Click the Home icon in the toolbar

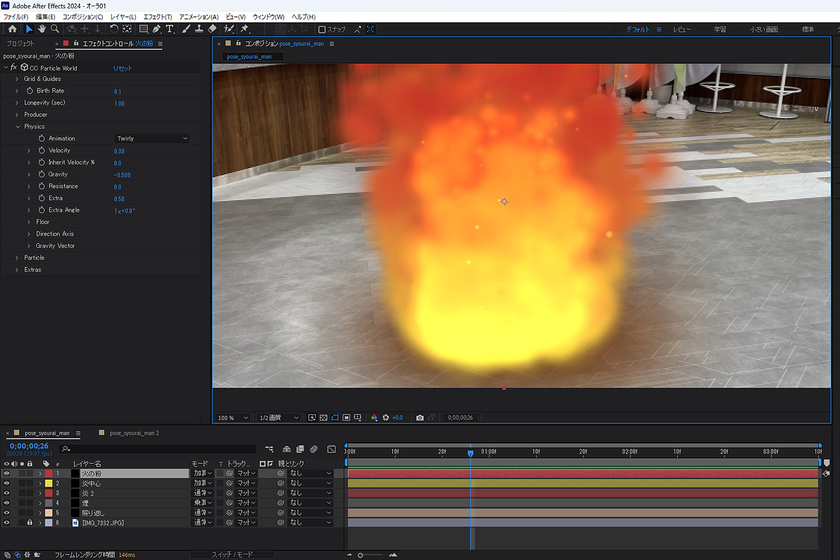[x=13, y=29]
